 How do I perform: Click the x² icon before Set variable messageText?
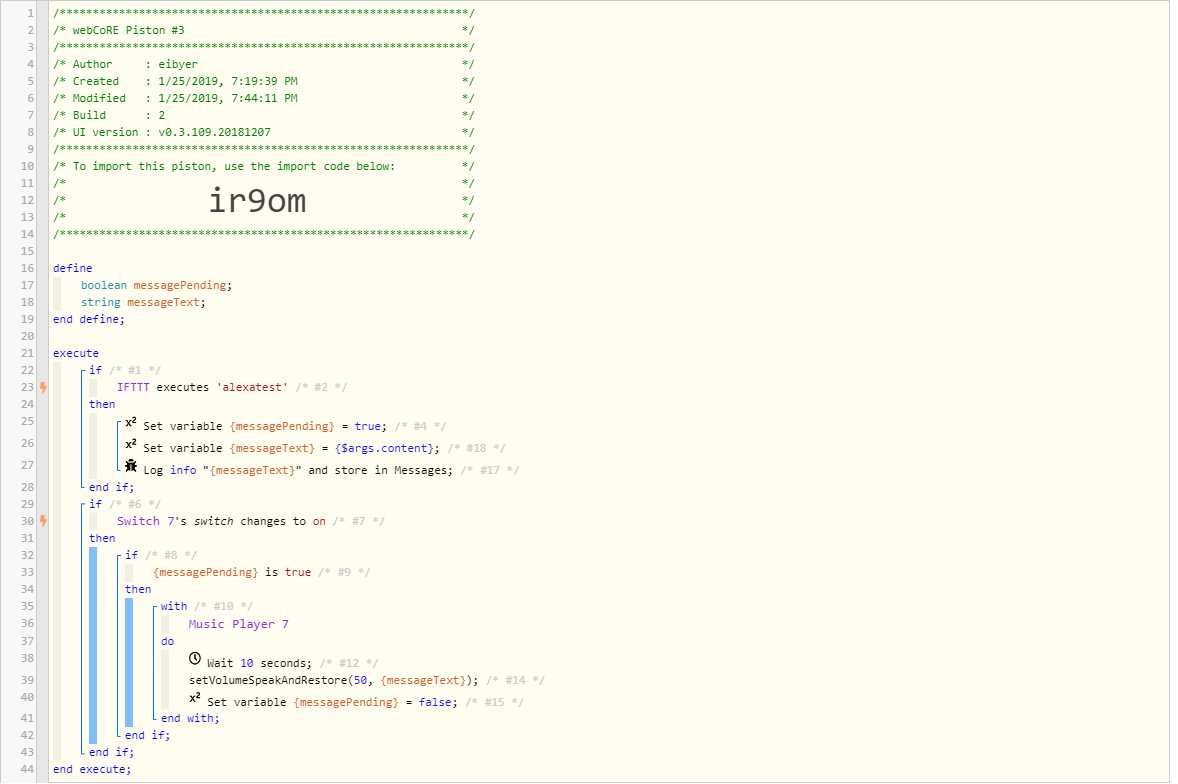point(131,445)
